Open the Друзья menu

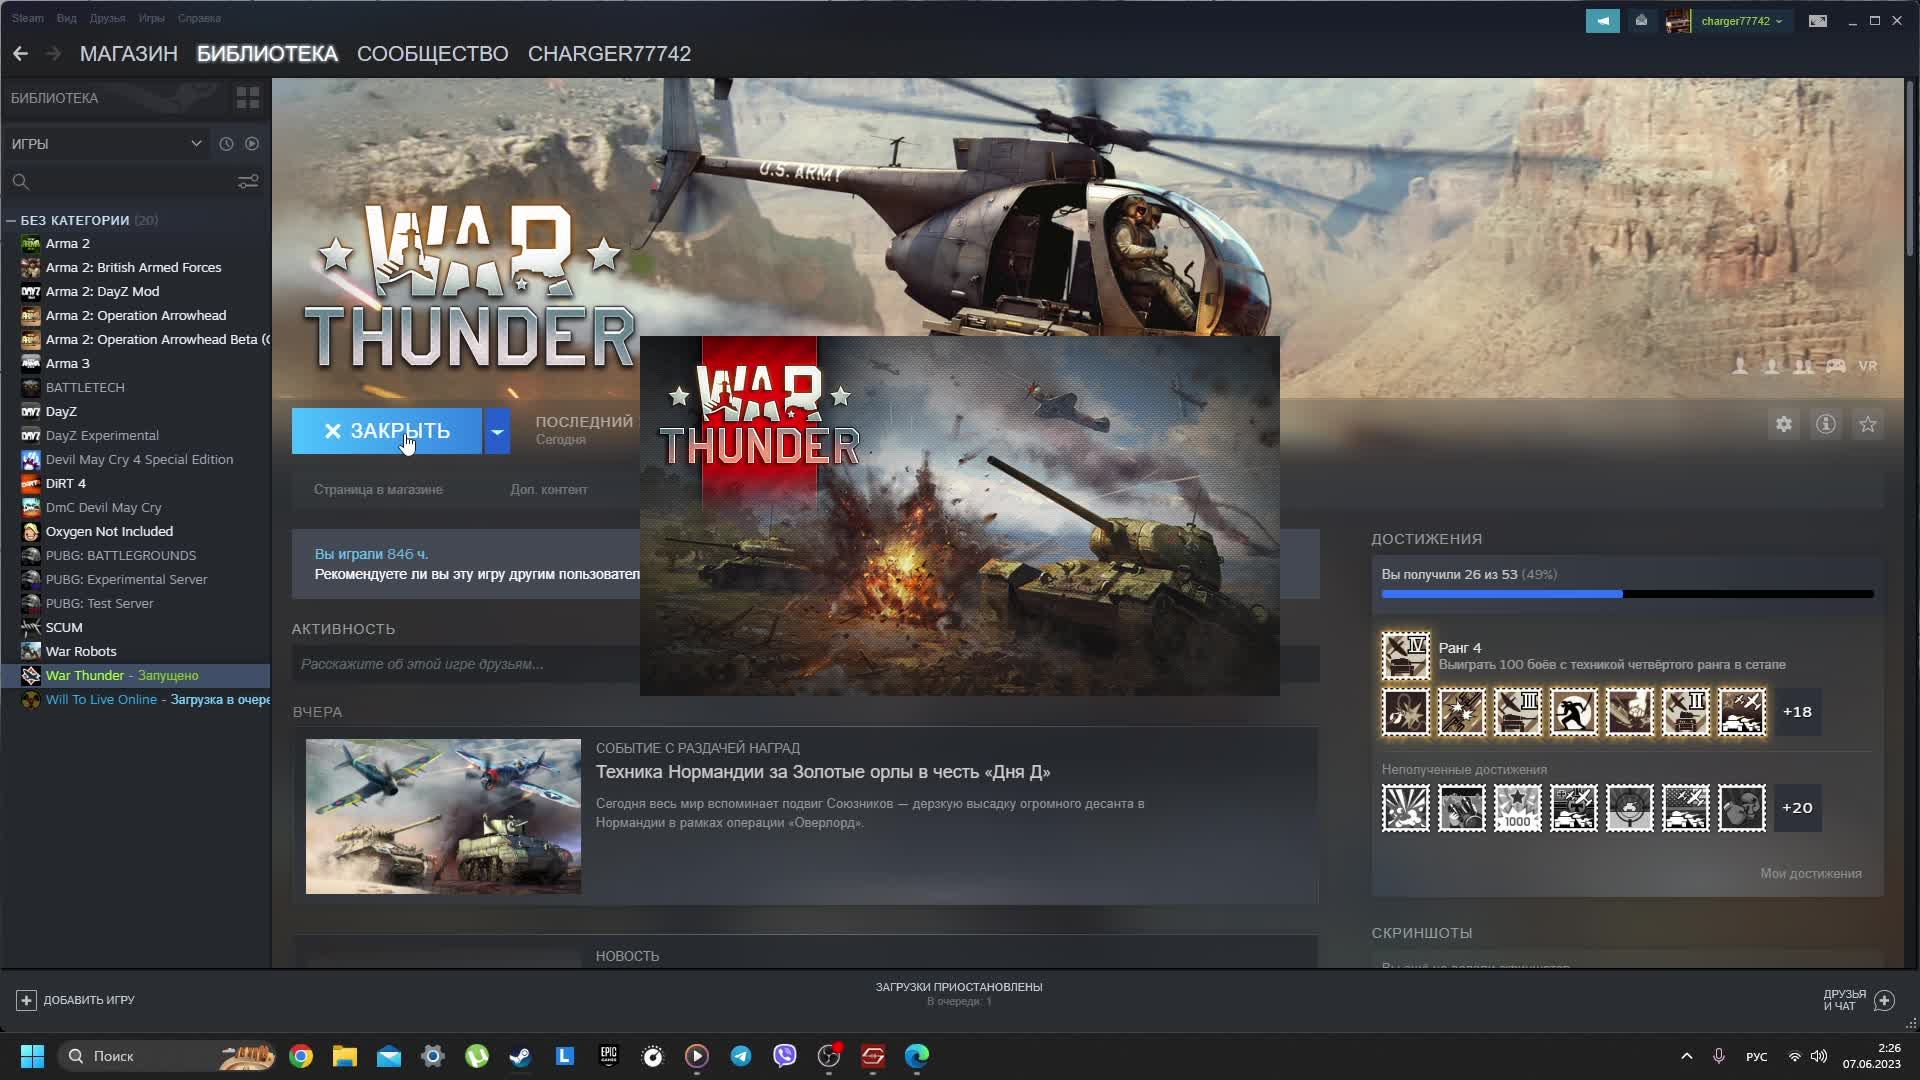[107, 18]
